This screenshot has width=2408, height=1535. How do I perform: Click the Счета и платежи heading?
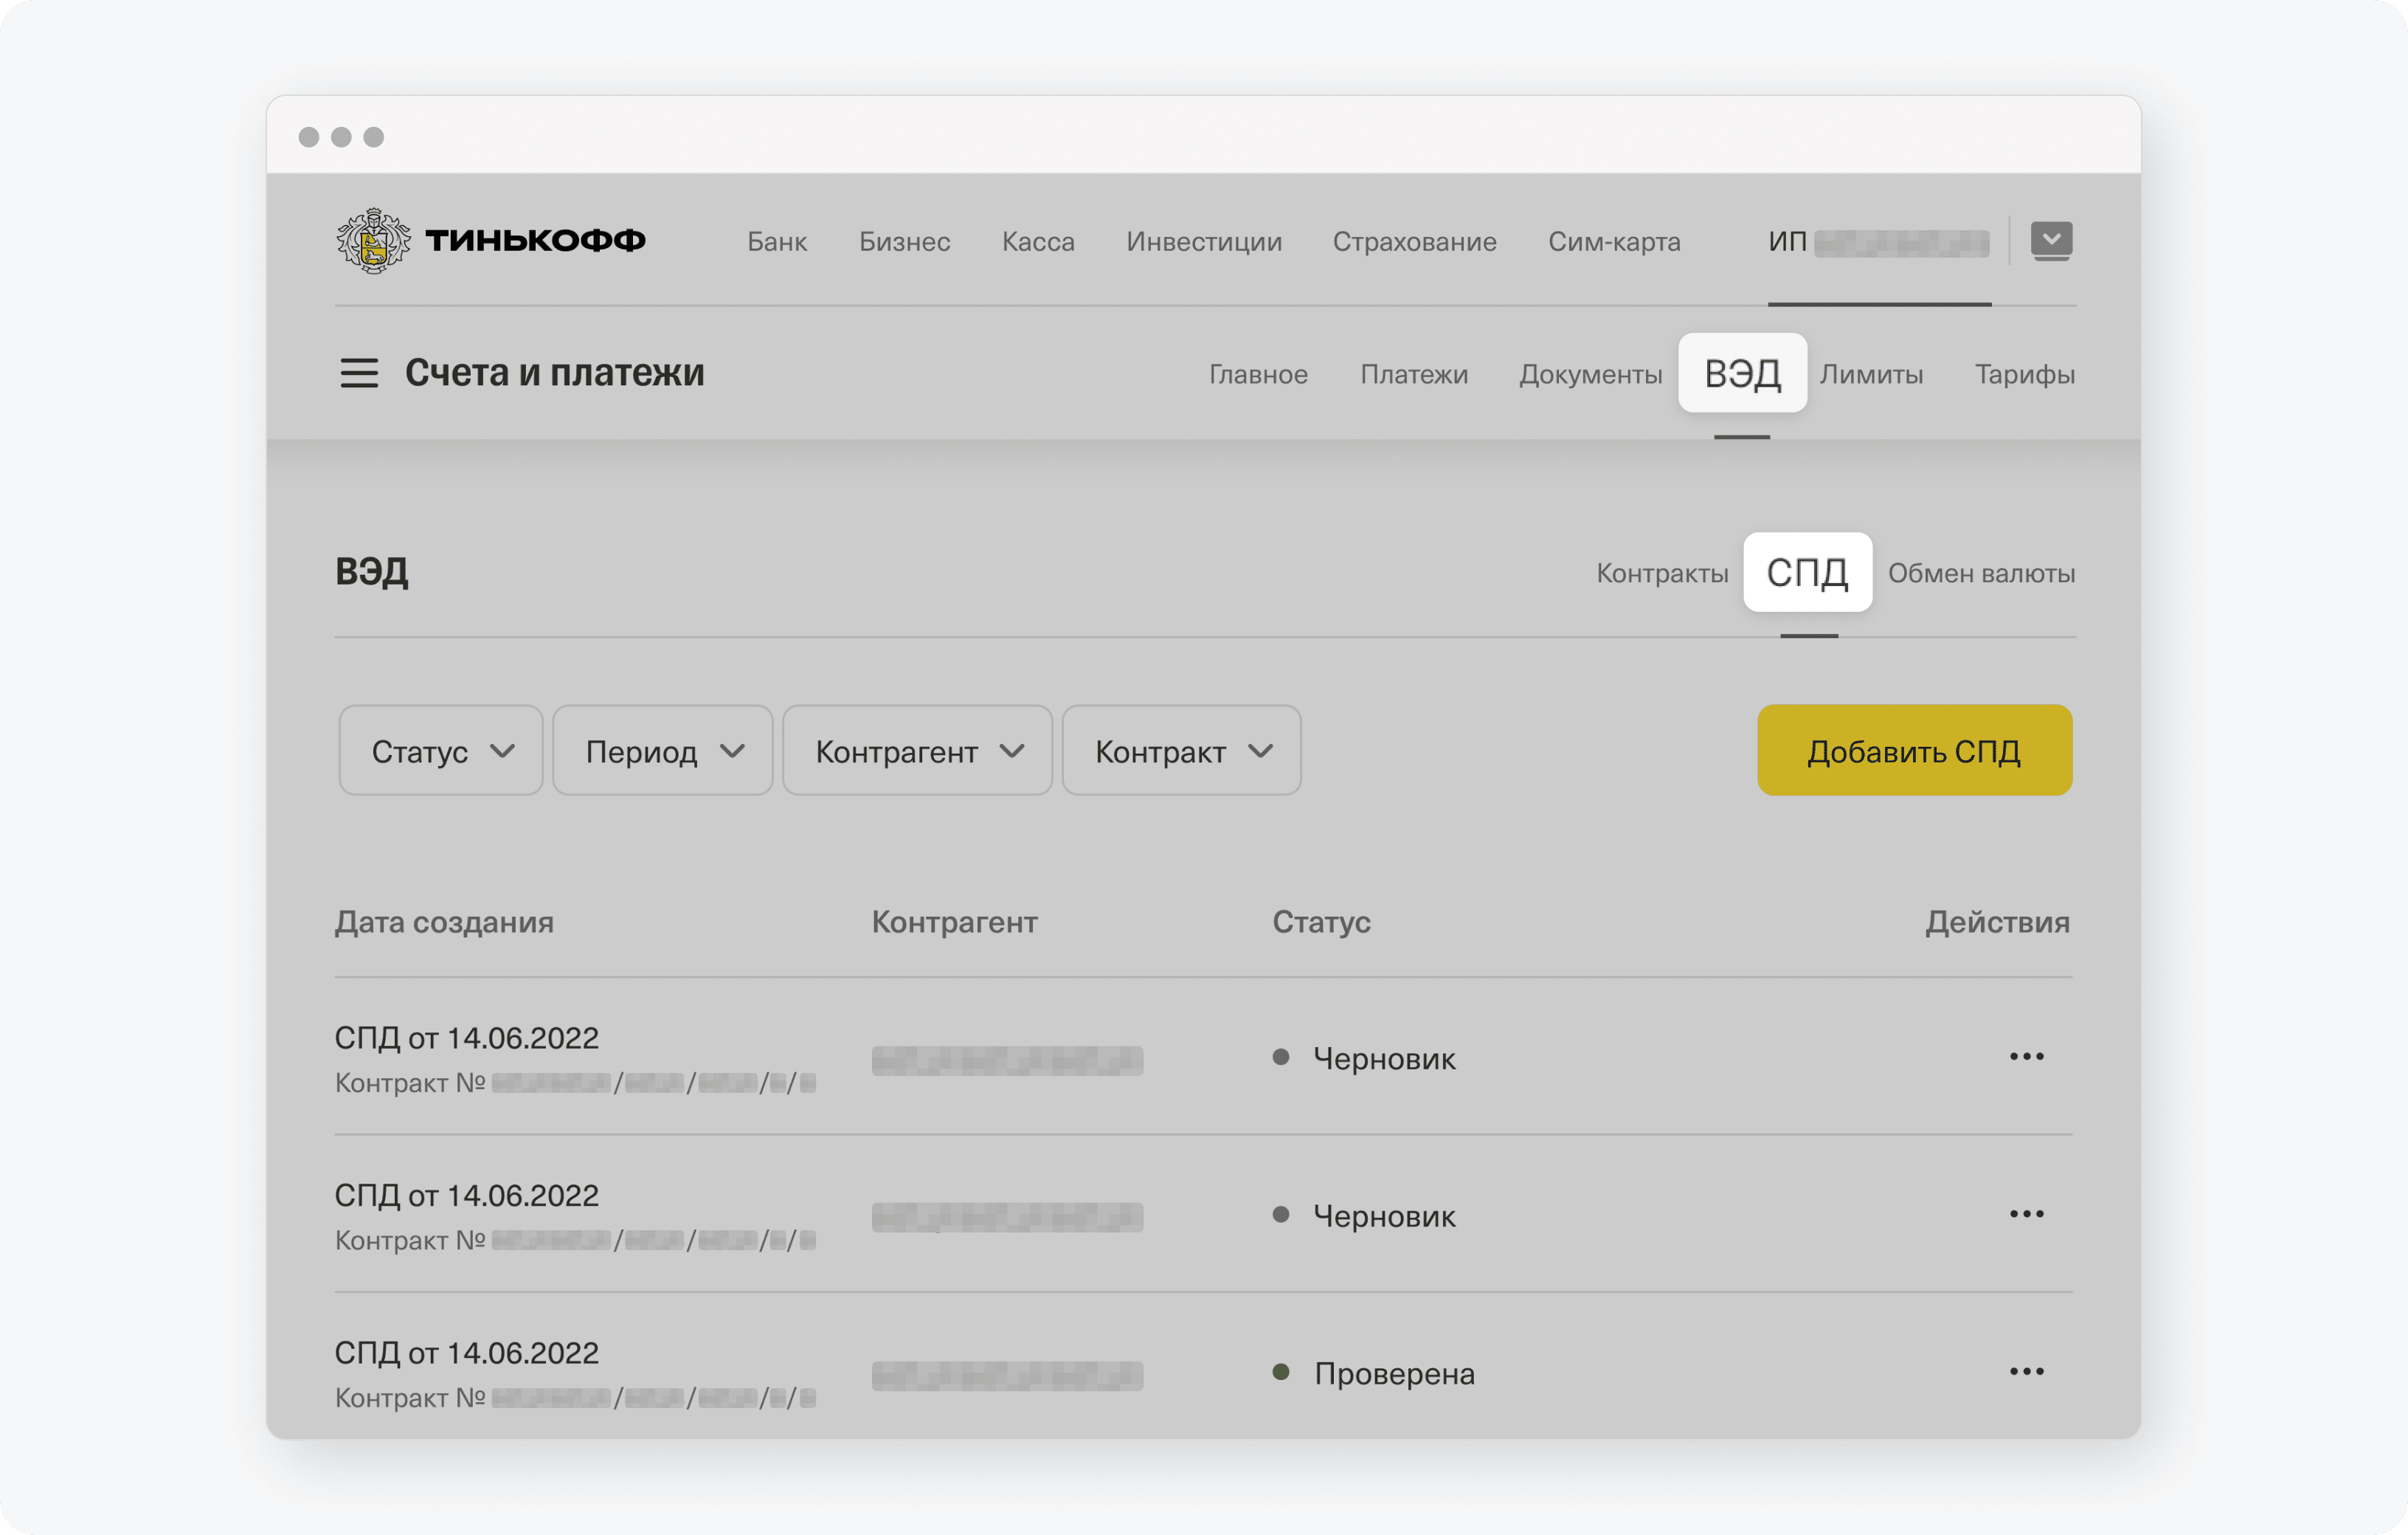554,373
